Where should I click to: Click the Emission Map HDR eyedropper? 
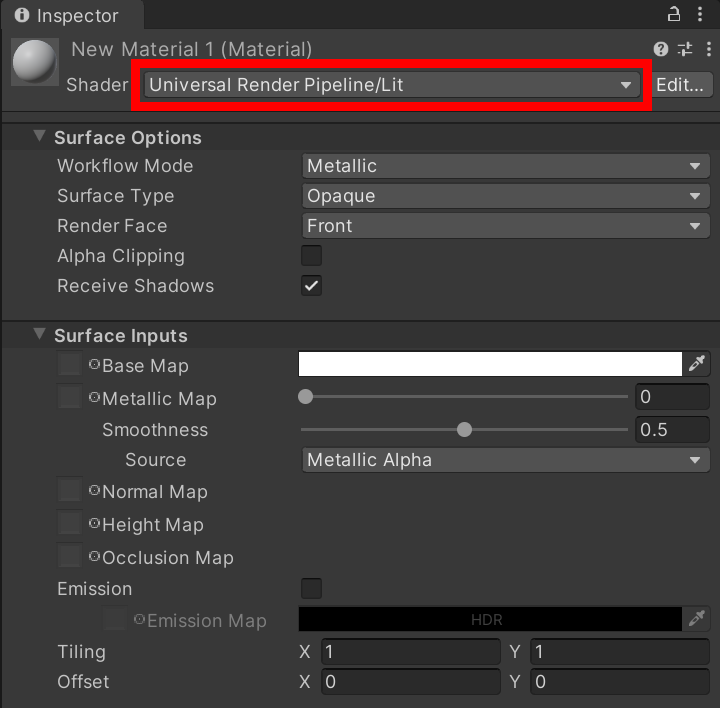[x=697, y=618]
